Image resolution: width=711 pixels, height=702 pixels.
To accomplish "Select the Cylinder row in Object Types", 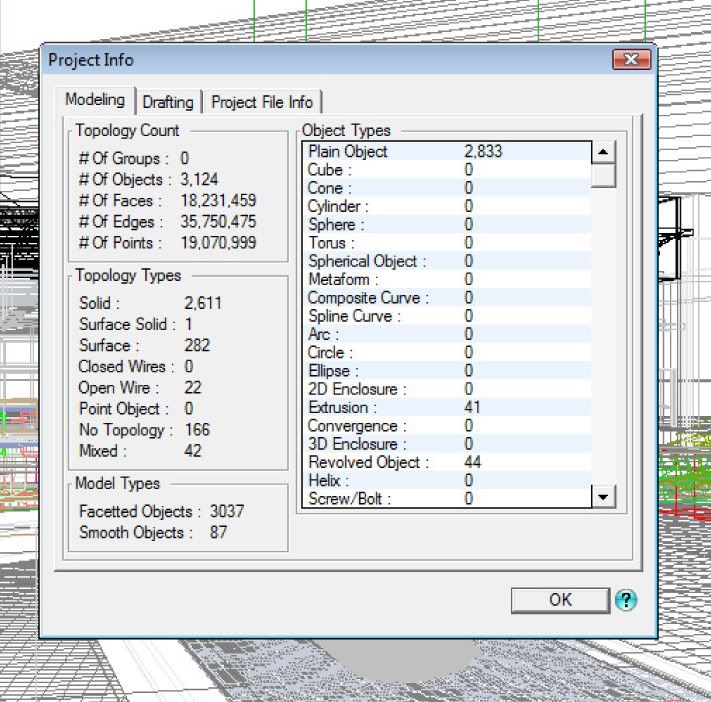I will [447, 206].
